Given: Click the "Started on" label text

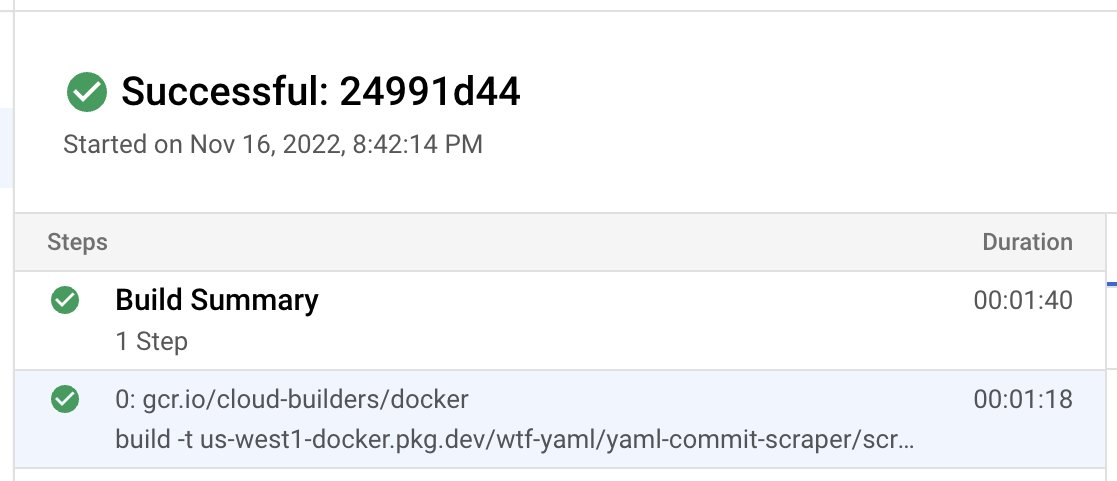Looking at the screenshot, I should click(x=123, y=145).
